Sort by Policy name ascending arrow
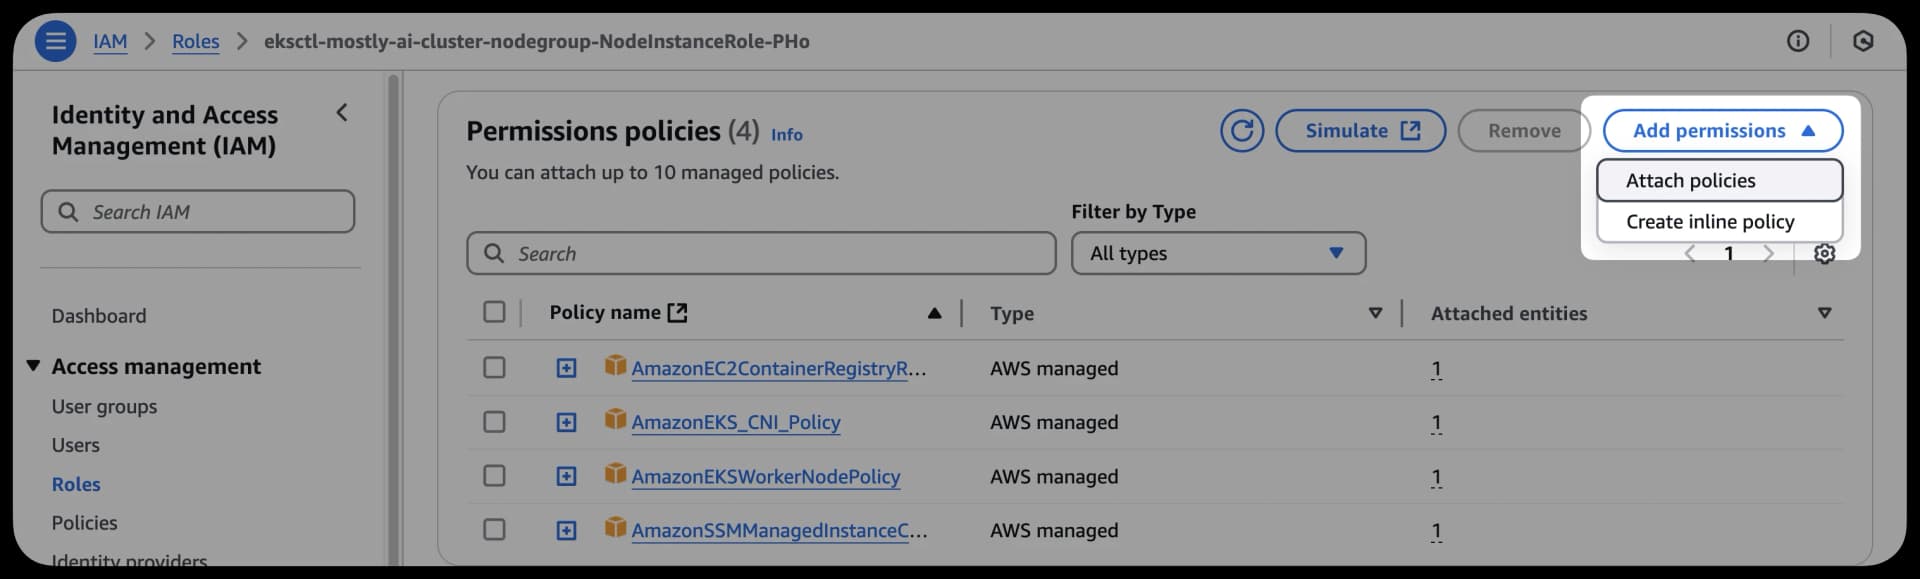The width and height of the screenshot is (1920, 579). 934,313
